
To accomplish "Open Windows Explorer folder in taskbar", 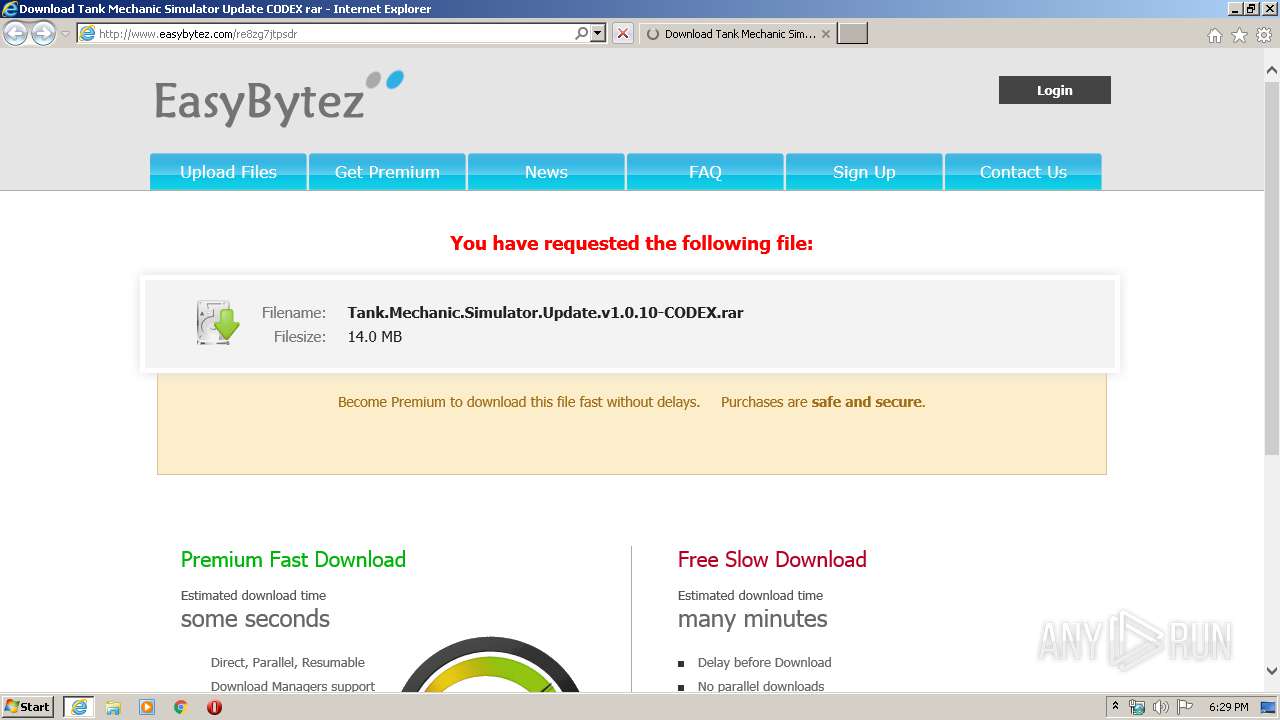I will coord(113,707).
